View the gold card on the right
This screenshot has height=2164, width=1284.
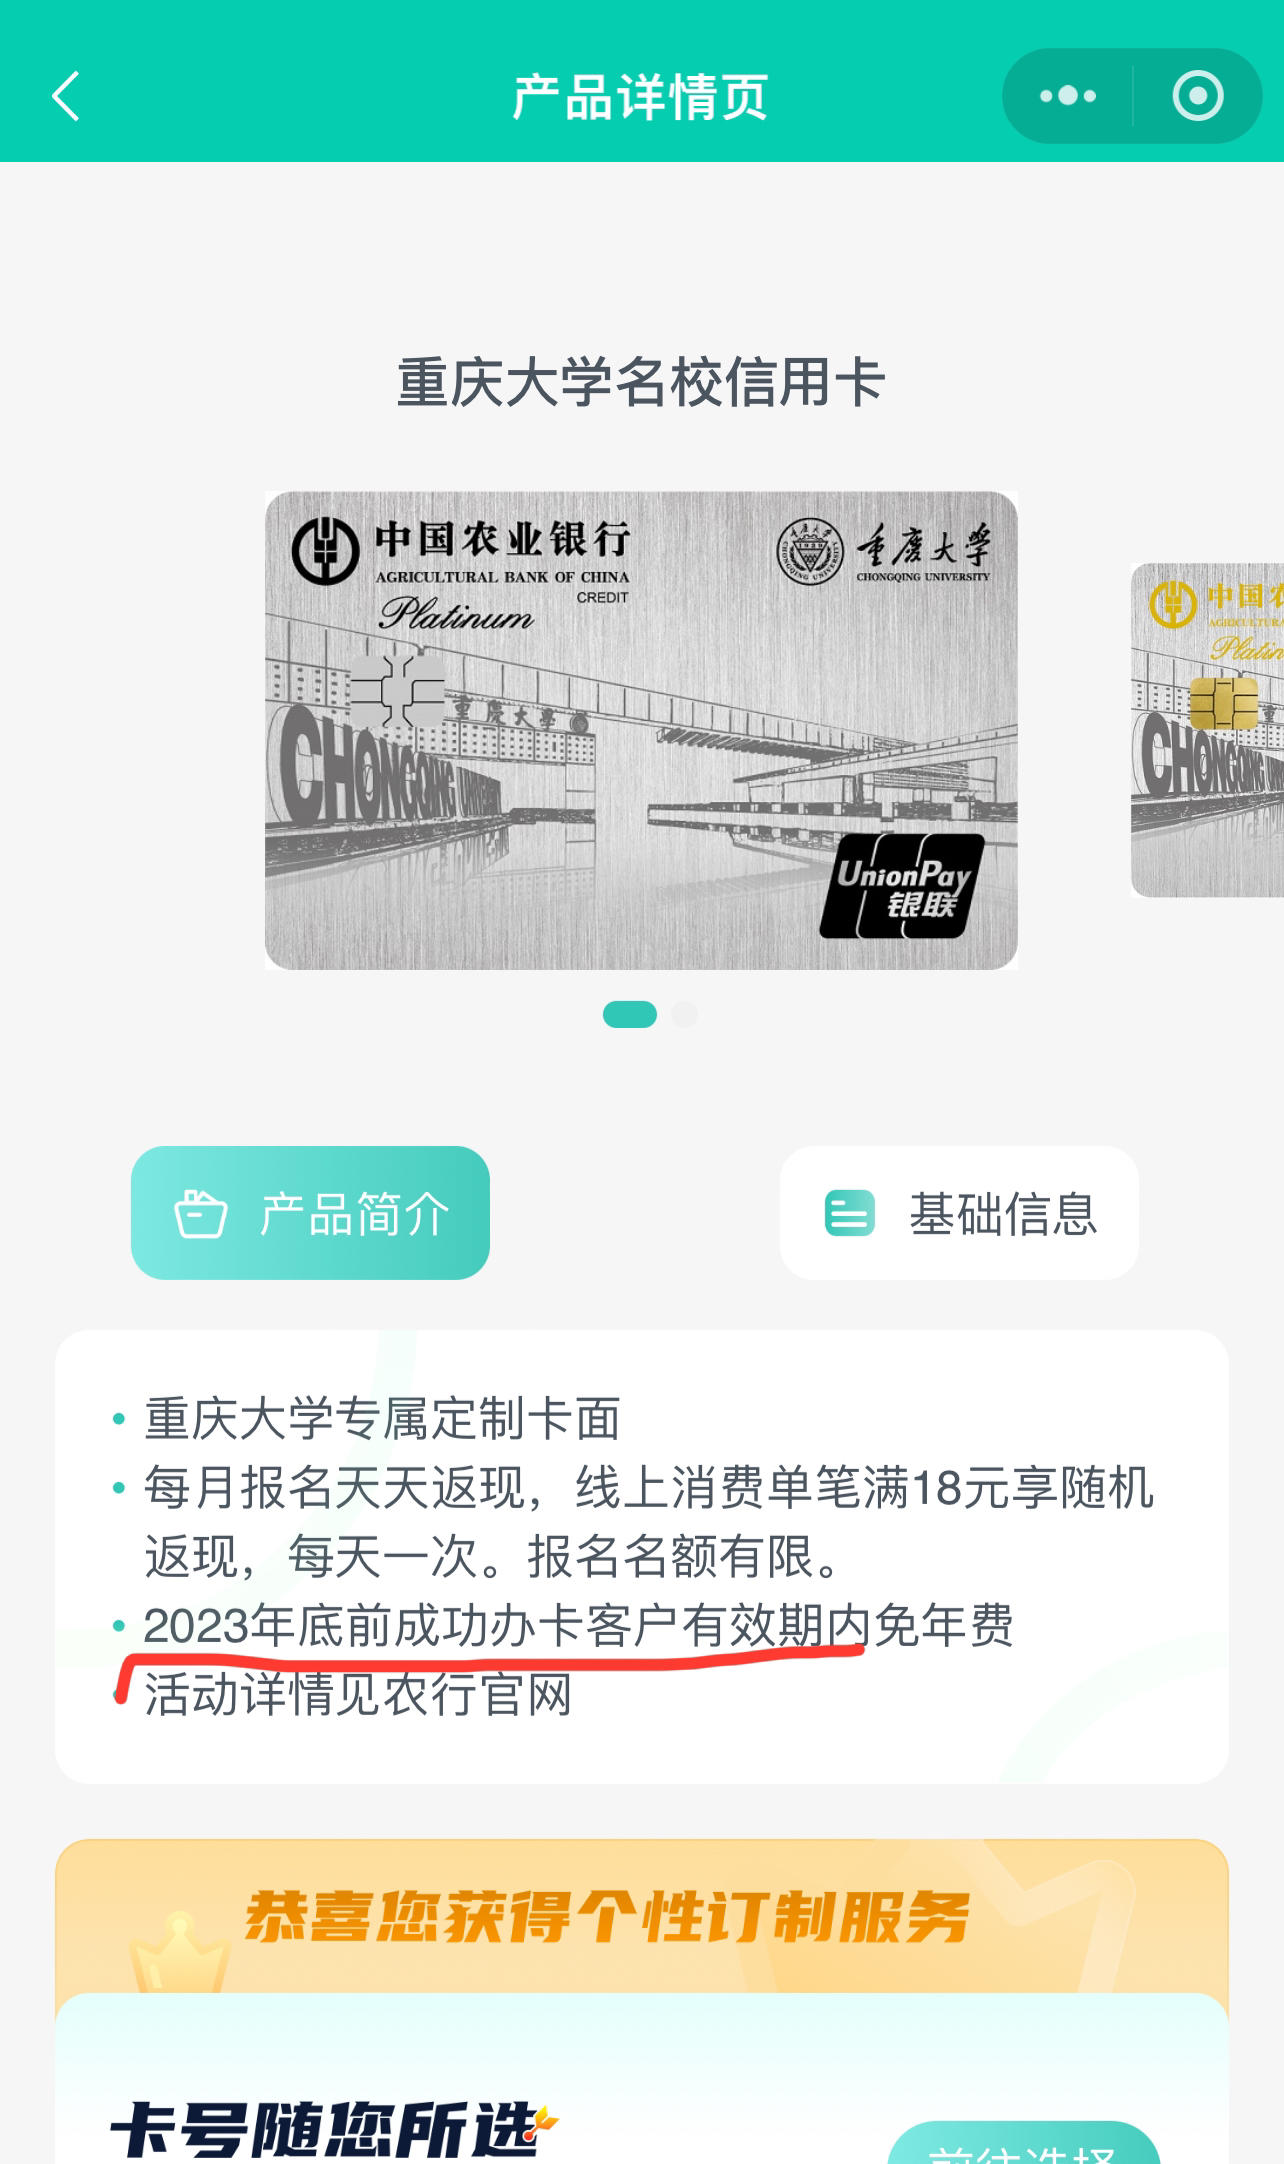pyautogui.click(x=1207, y=730)
